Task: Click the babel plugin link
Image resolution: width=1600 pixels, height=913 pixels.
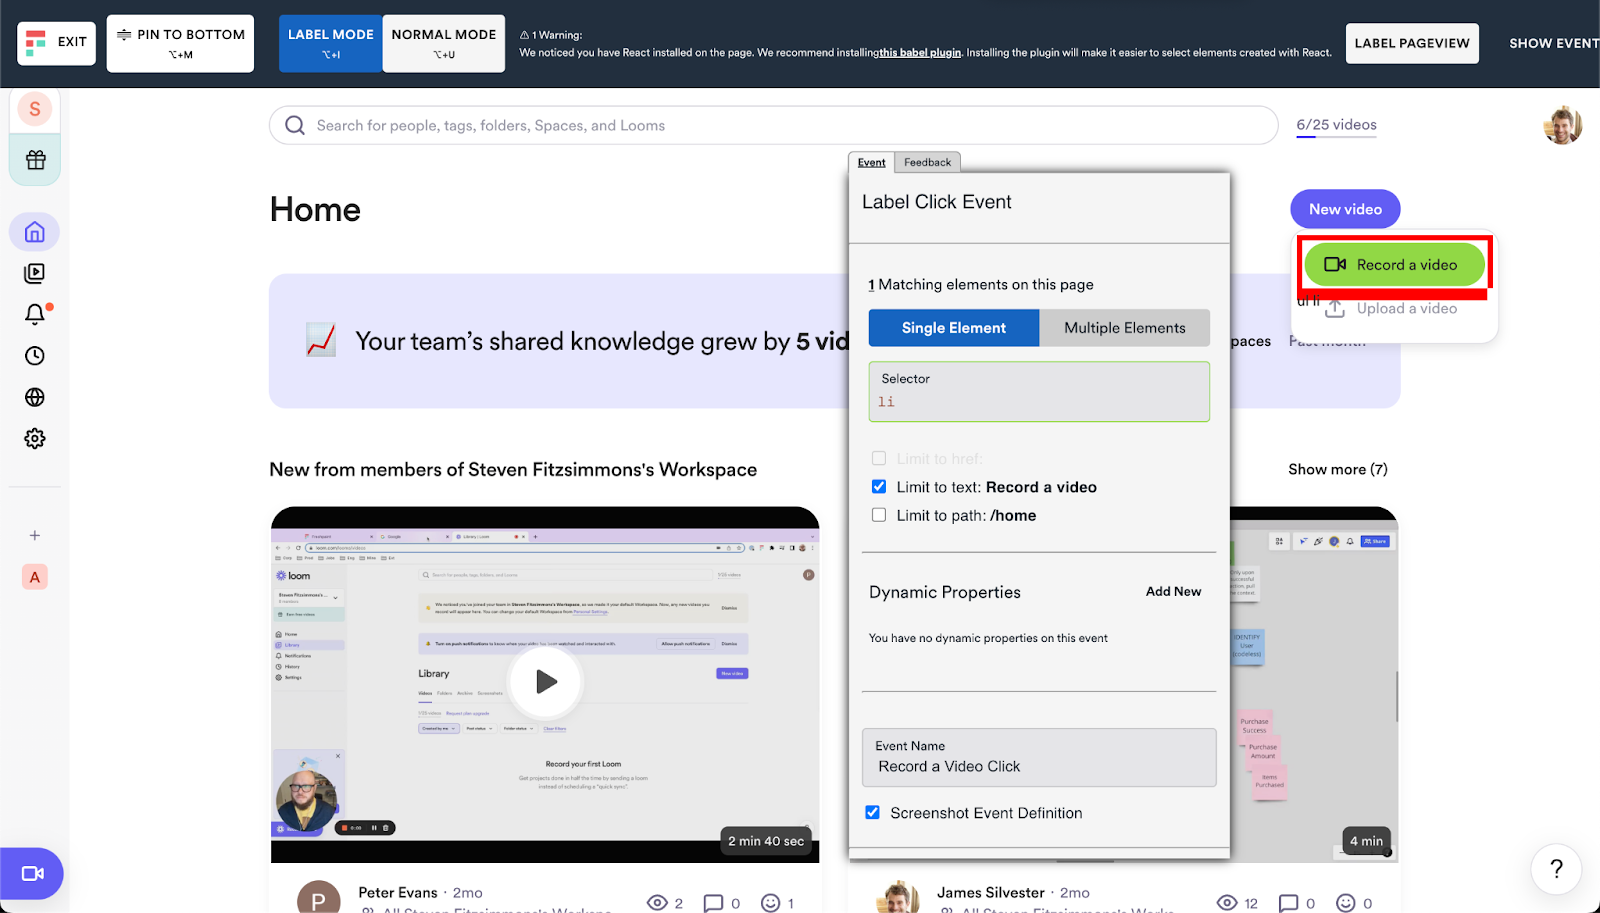Action: pyautogui.click(x=920, y=53)
